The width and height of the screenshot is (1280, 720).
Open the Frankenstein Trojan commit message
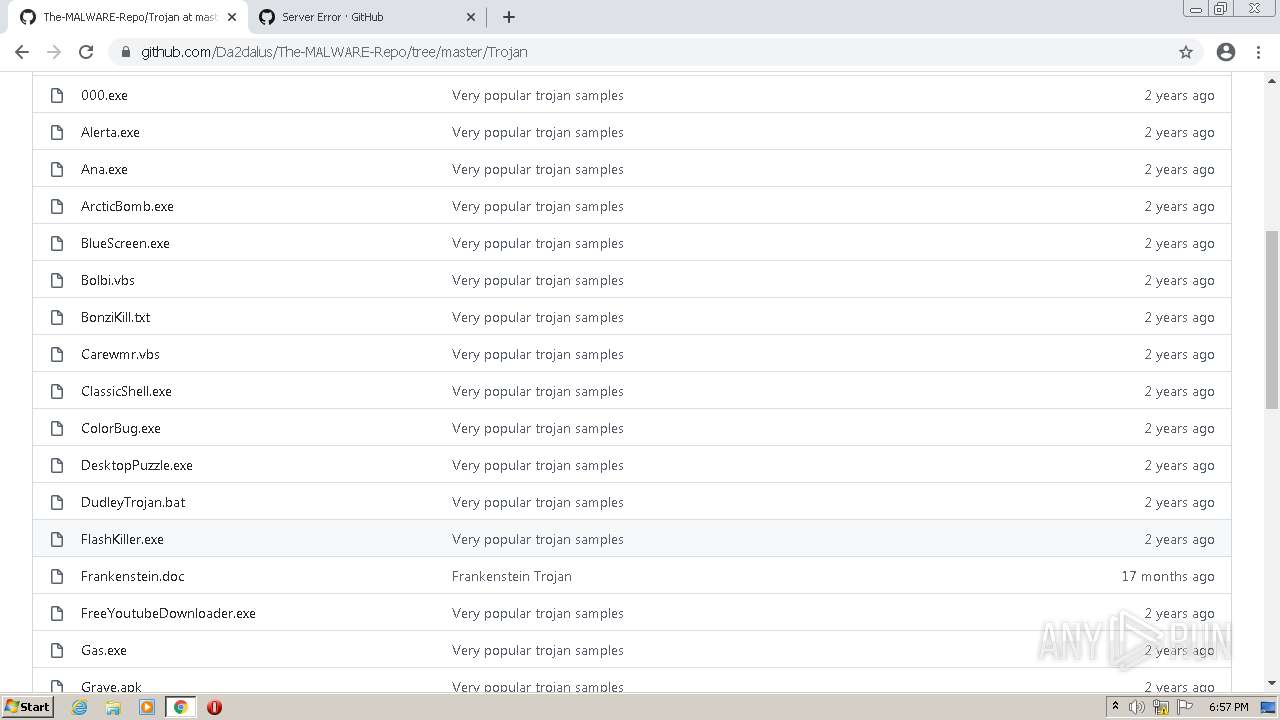(x=512, y=576)
